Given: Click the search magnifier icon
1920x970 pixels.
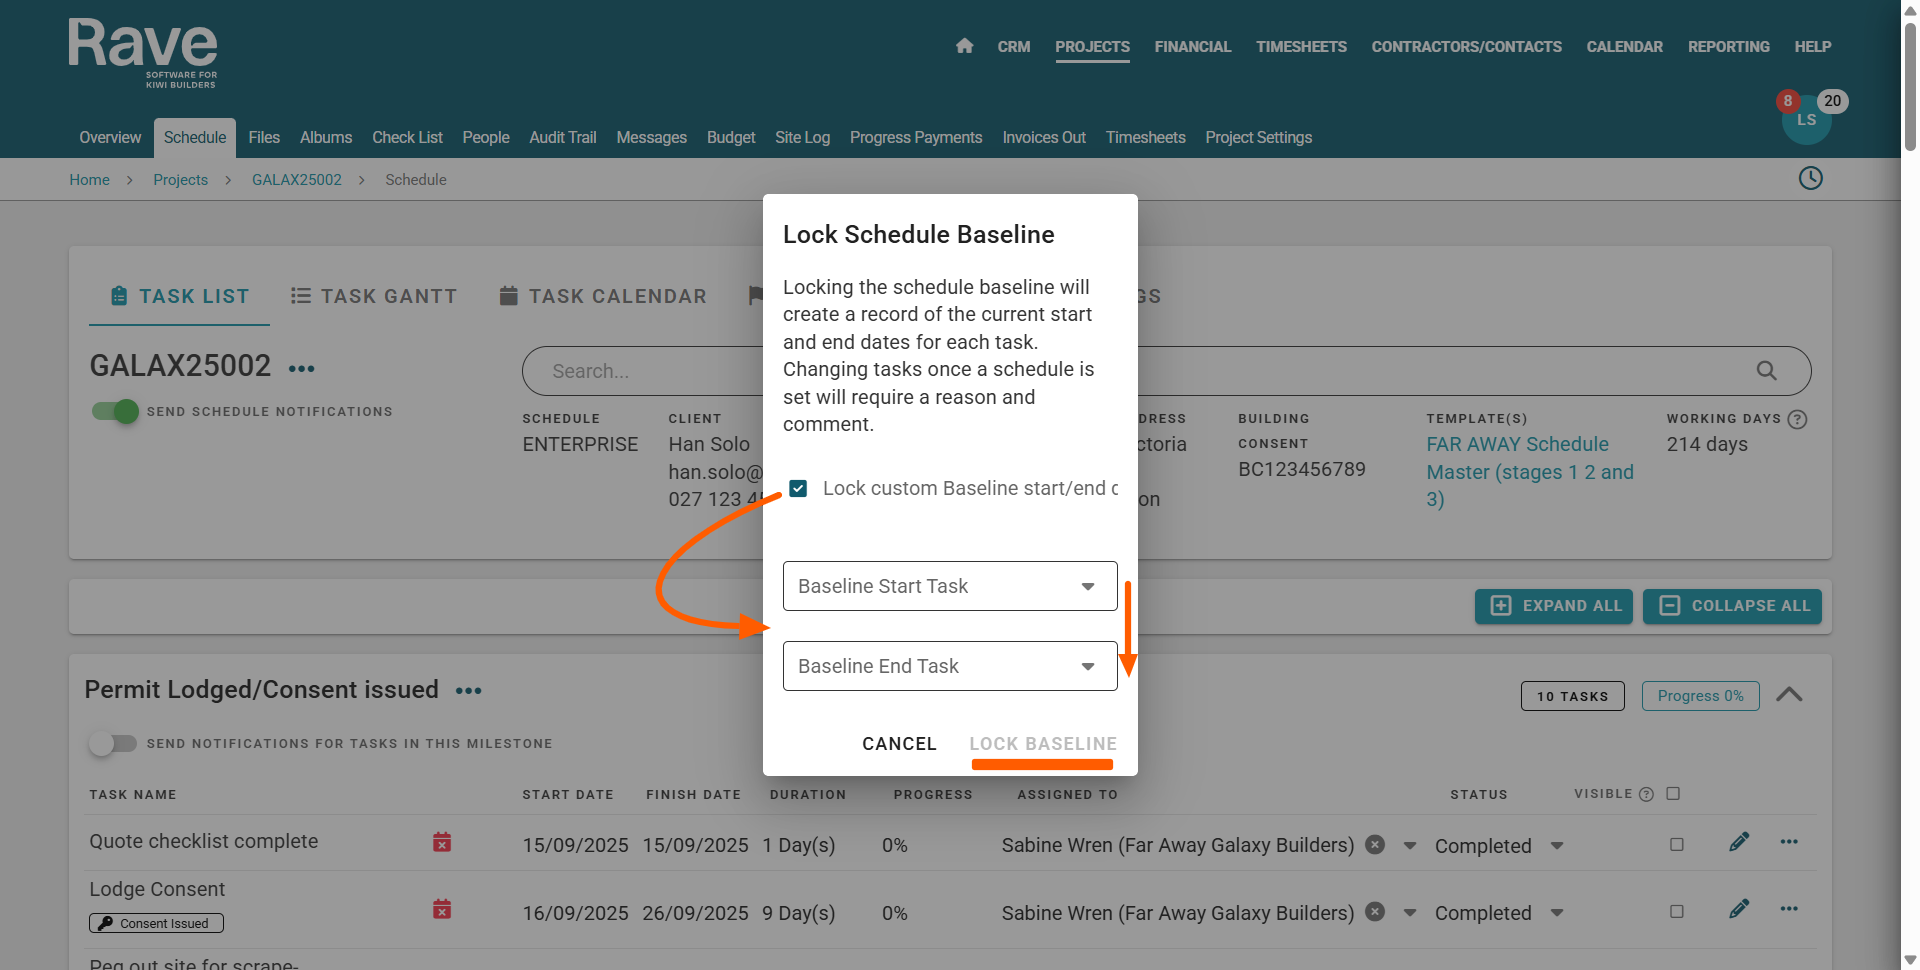Looking at the screenshot, I should (1766, 371).
